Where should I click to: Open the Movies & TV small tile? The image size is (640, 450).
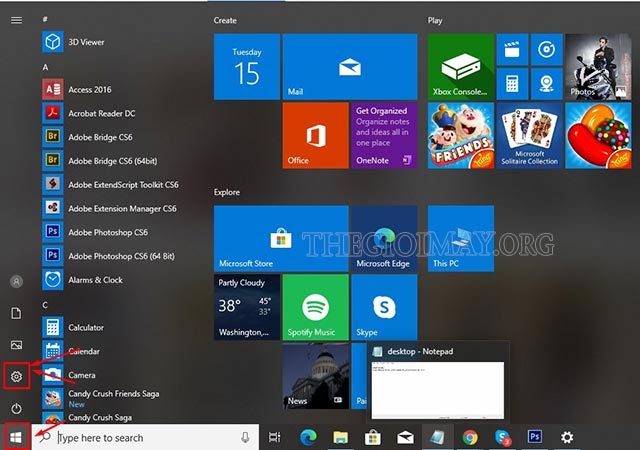tap(512, 49)
